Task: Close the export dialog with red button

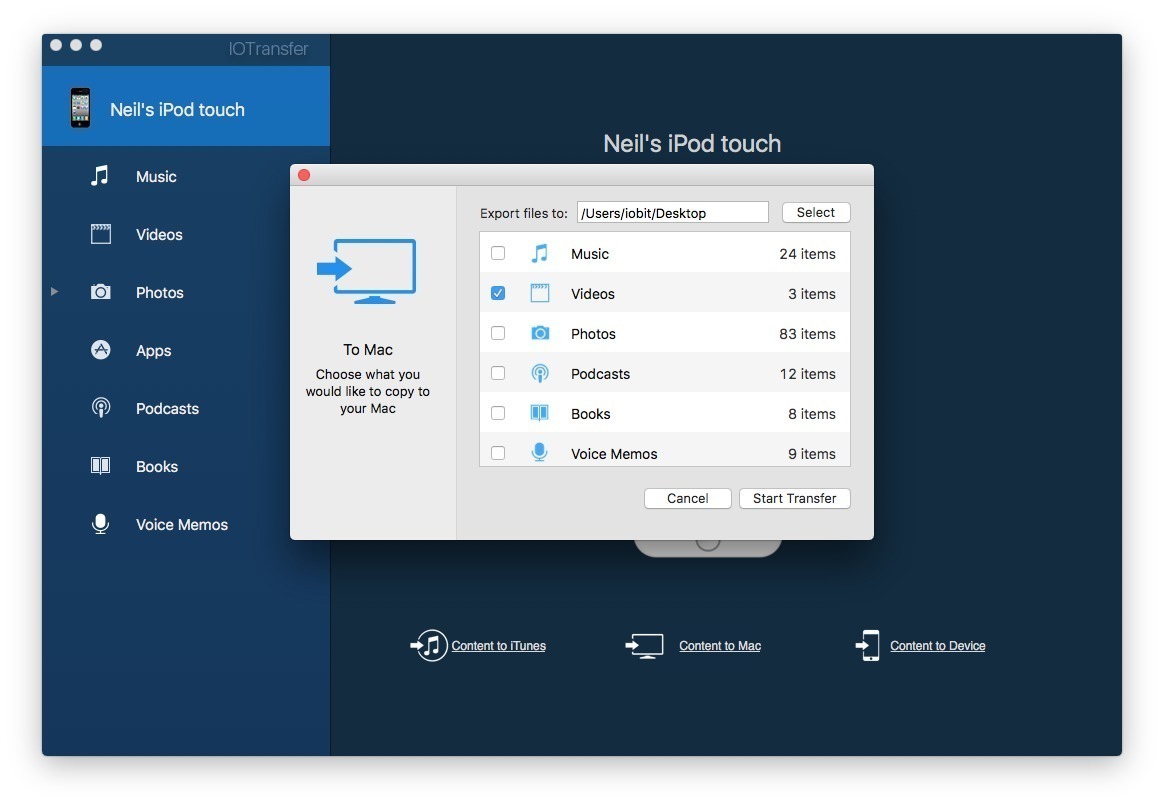Action: [x=304, y=175]
